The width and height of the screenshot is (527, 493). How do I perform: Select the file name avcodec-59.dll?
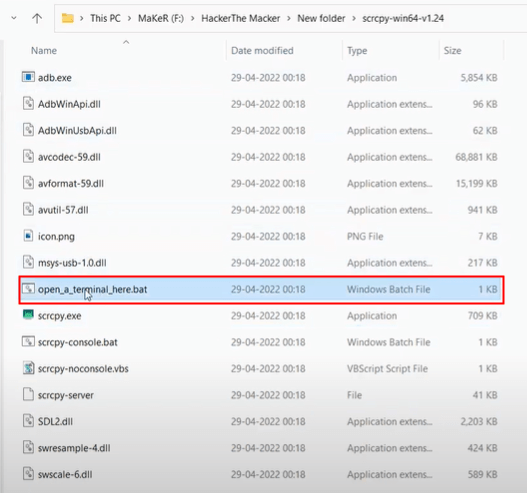69,157
